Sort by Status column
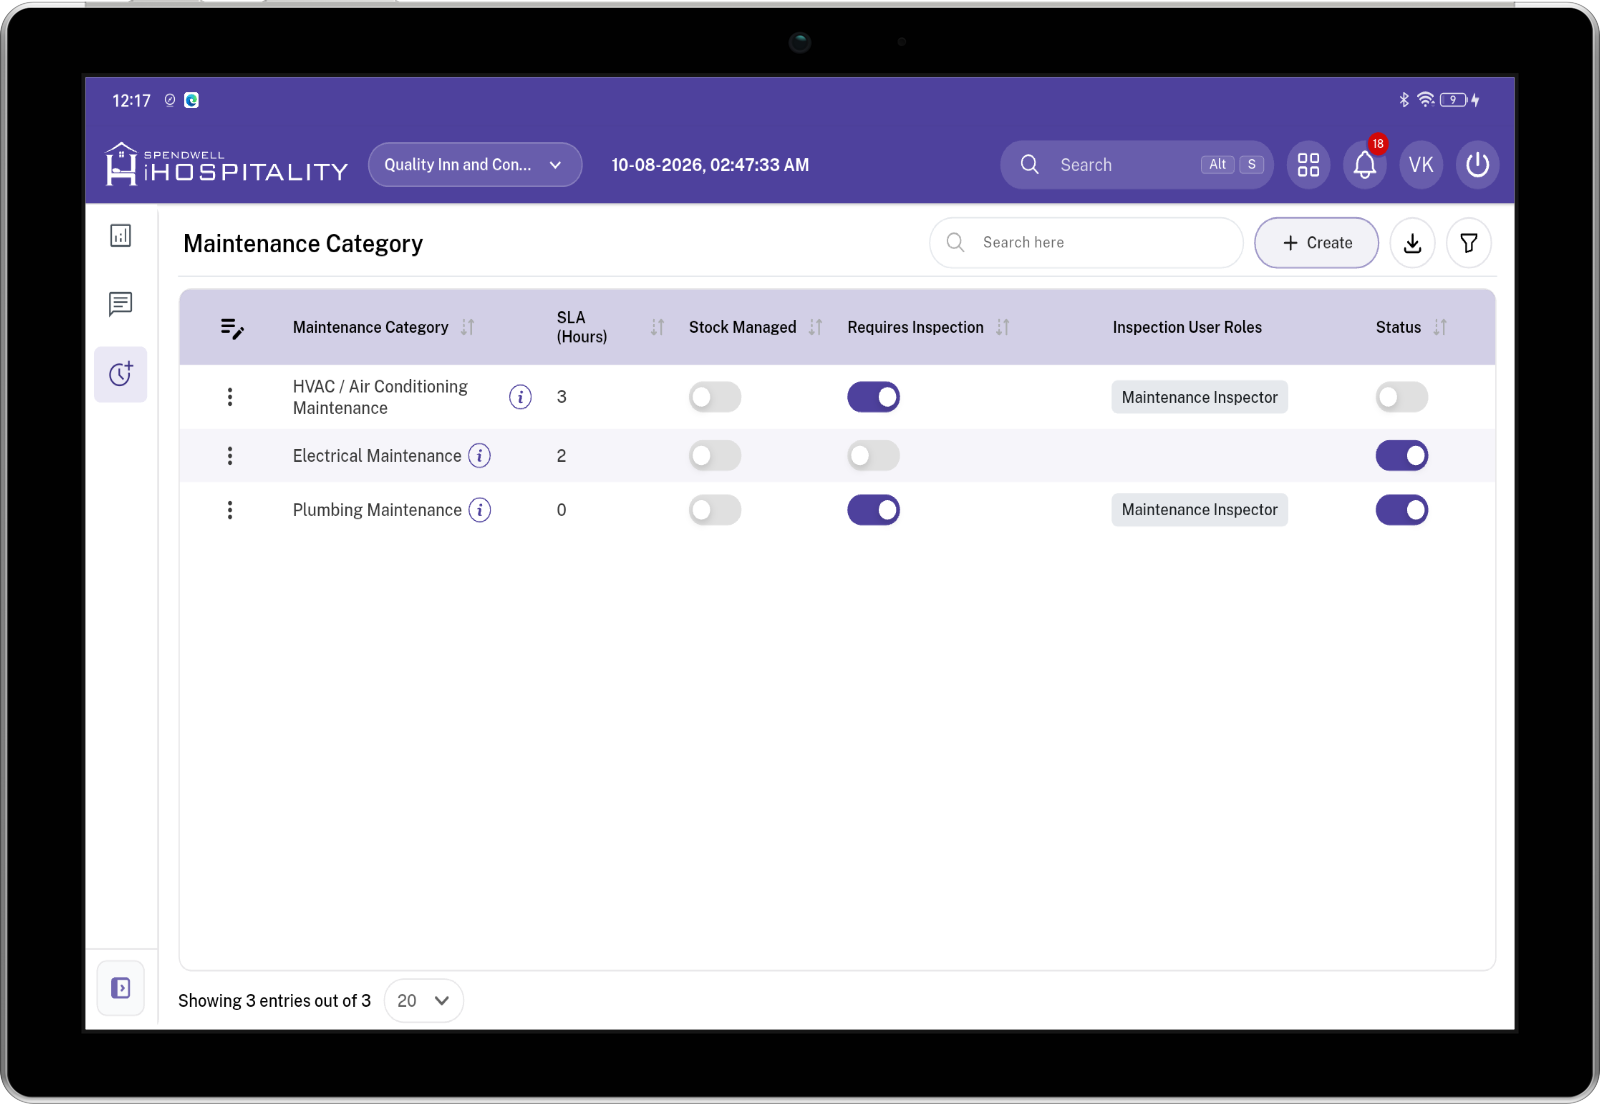Viewport: 1600px width, 1104px height. [x=1440, y=327]
